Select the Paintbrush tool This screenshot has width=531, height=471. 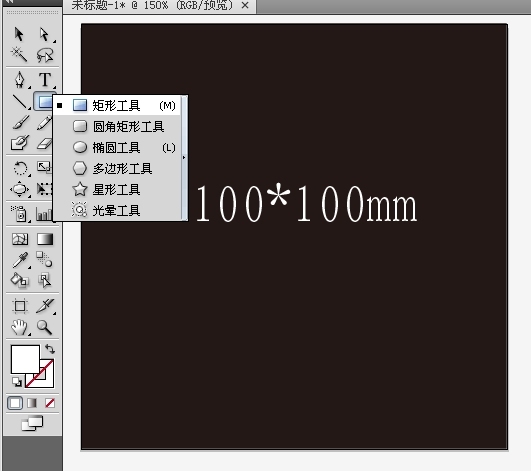point(20,123)
